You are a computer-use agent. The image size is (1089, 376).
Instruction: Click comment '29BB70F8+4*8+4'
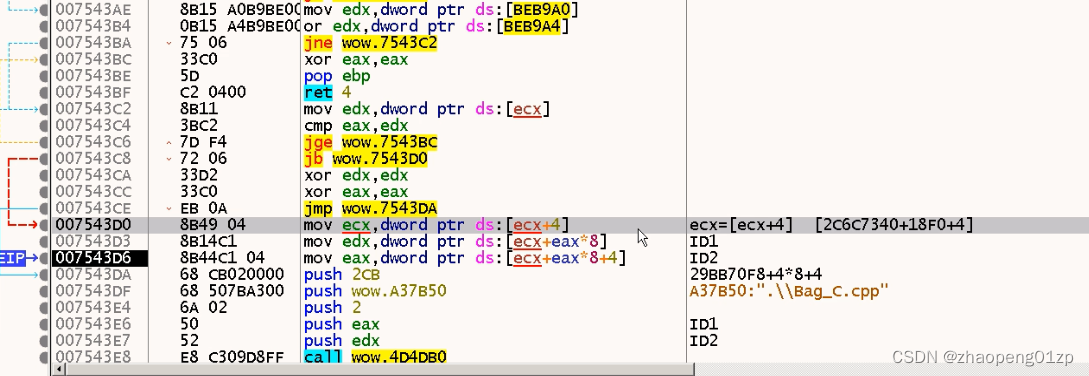(x=756, y=275)
